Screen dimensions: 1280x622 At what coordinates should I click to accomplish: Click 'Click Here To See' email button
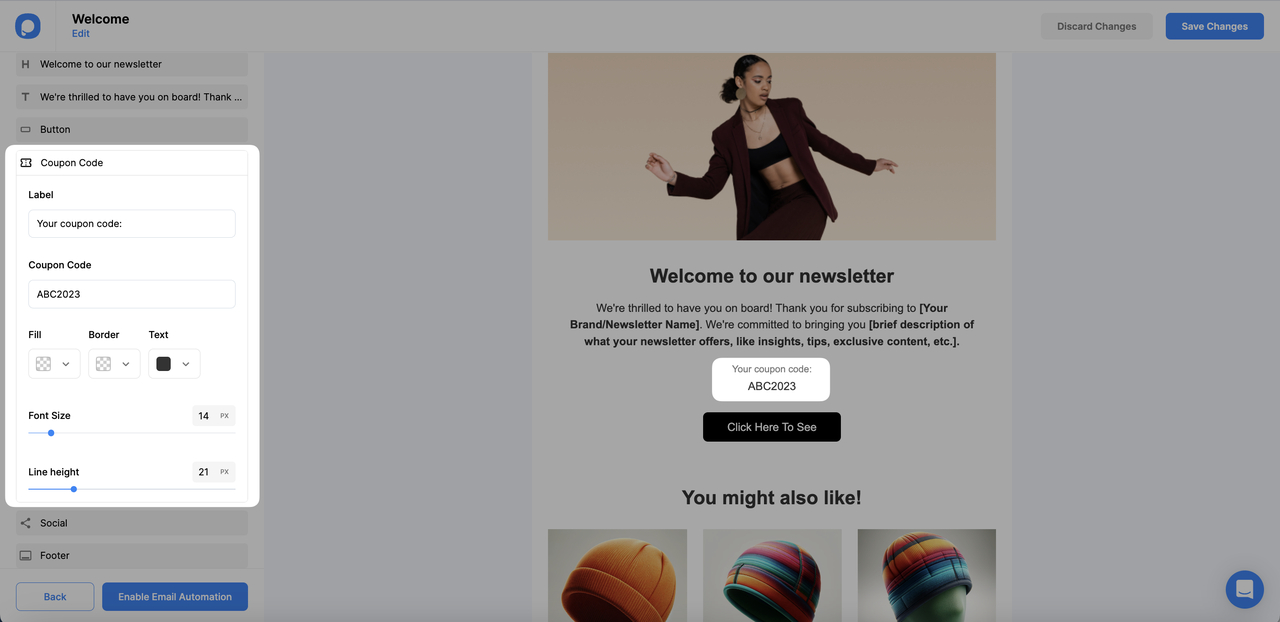tap(772, 427)
